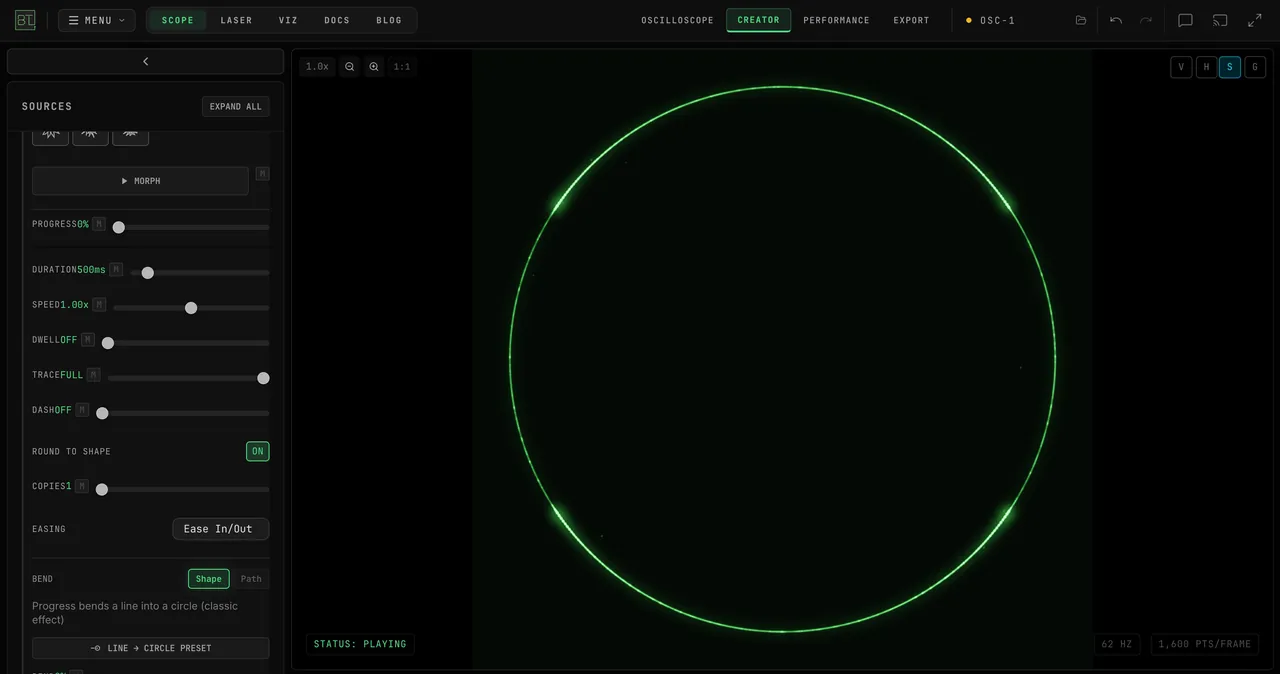Screen dimensions: 1280x674
Task: Click the 1,600 PTS/FRAME readout
Action: [x=1205, y=644]
